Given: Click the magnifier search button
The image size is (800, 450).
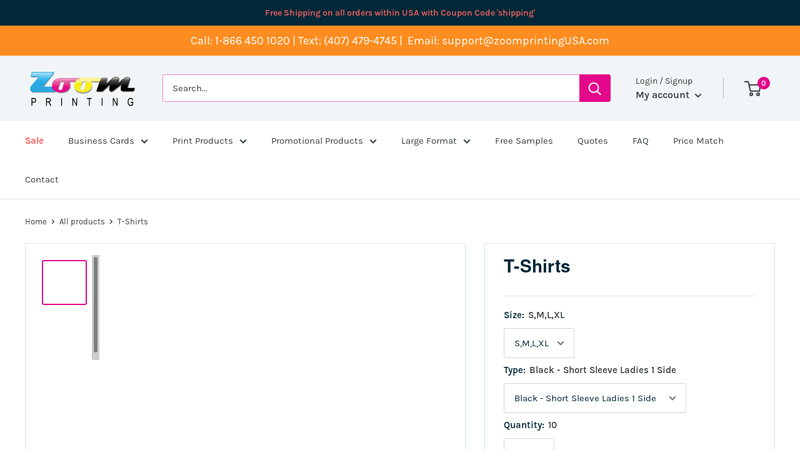Looking at the screenshot, I should coord(594,88).
